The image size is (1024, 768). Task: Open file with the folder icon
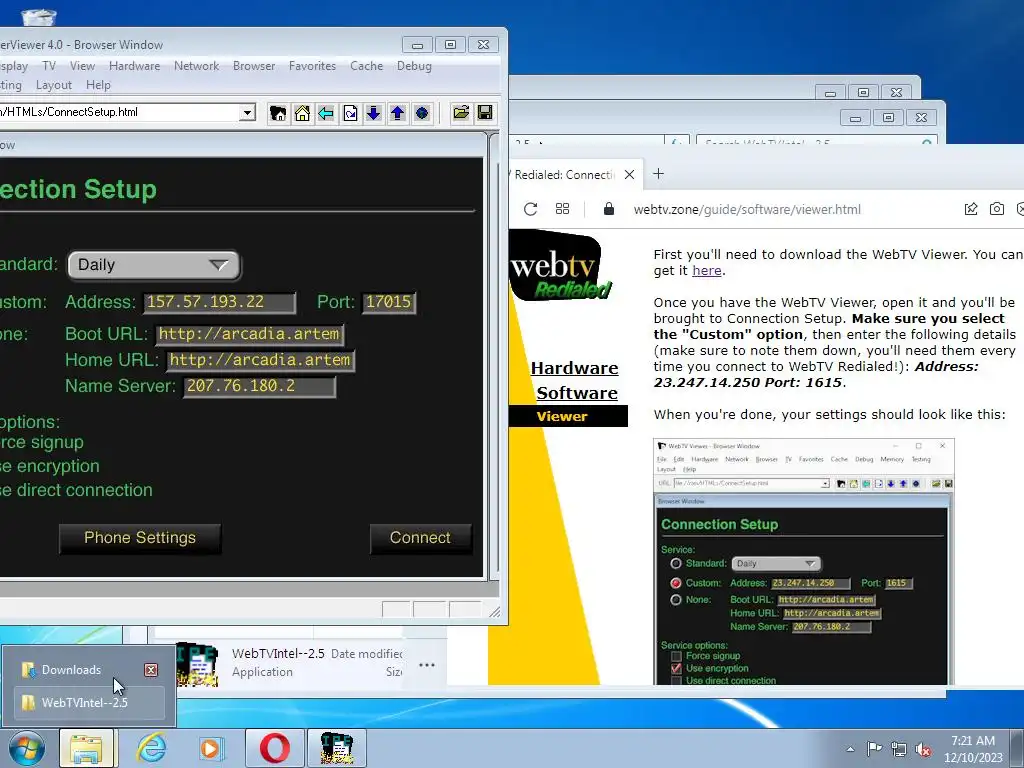click(461, 113)
